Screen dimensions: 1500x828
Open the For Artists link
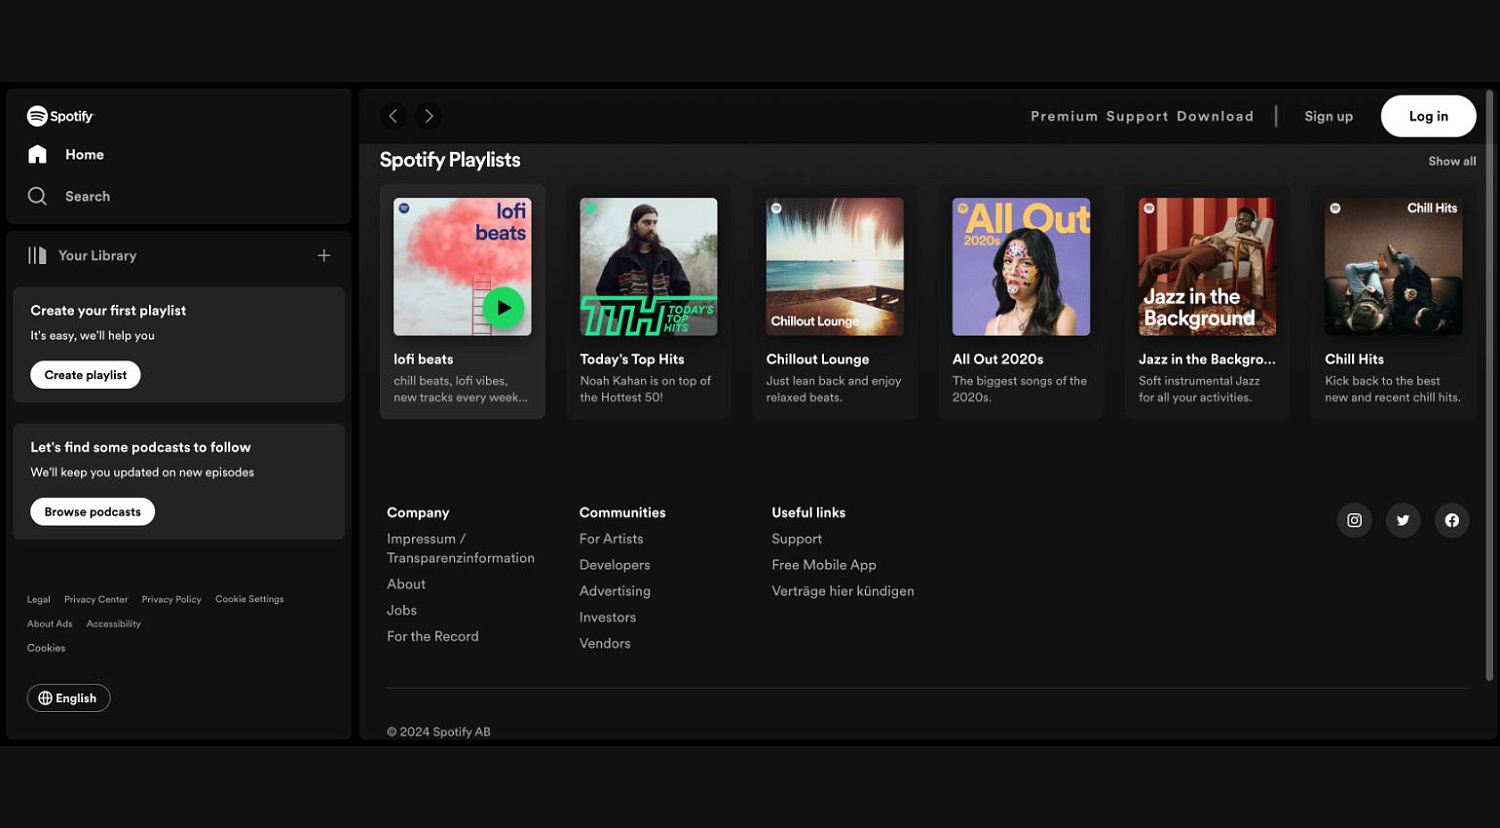pos(611,538)
